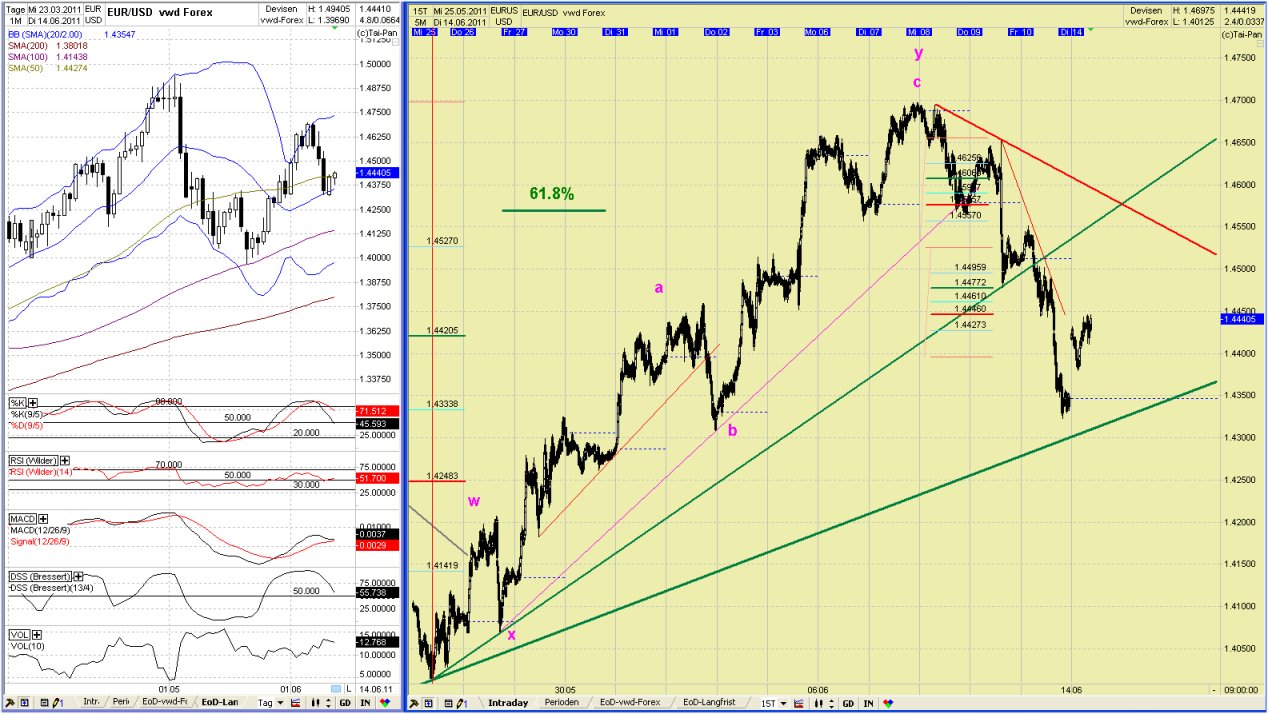Click the colored chart-style icon near the Tag dropdown
Viewport: 1268px width, 714px height.
click(293, 703)
